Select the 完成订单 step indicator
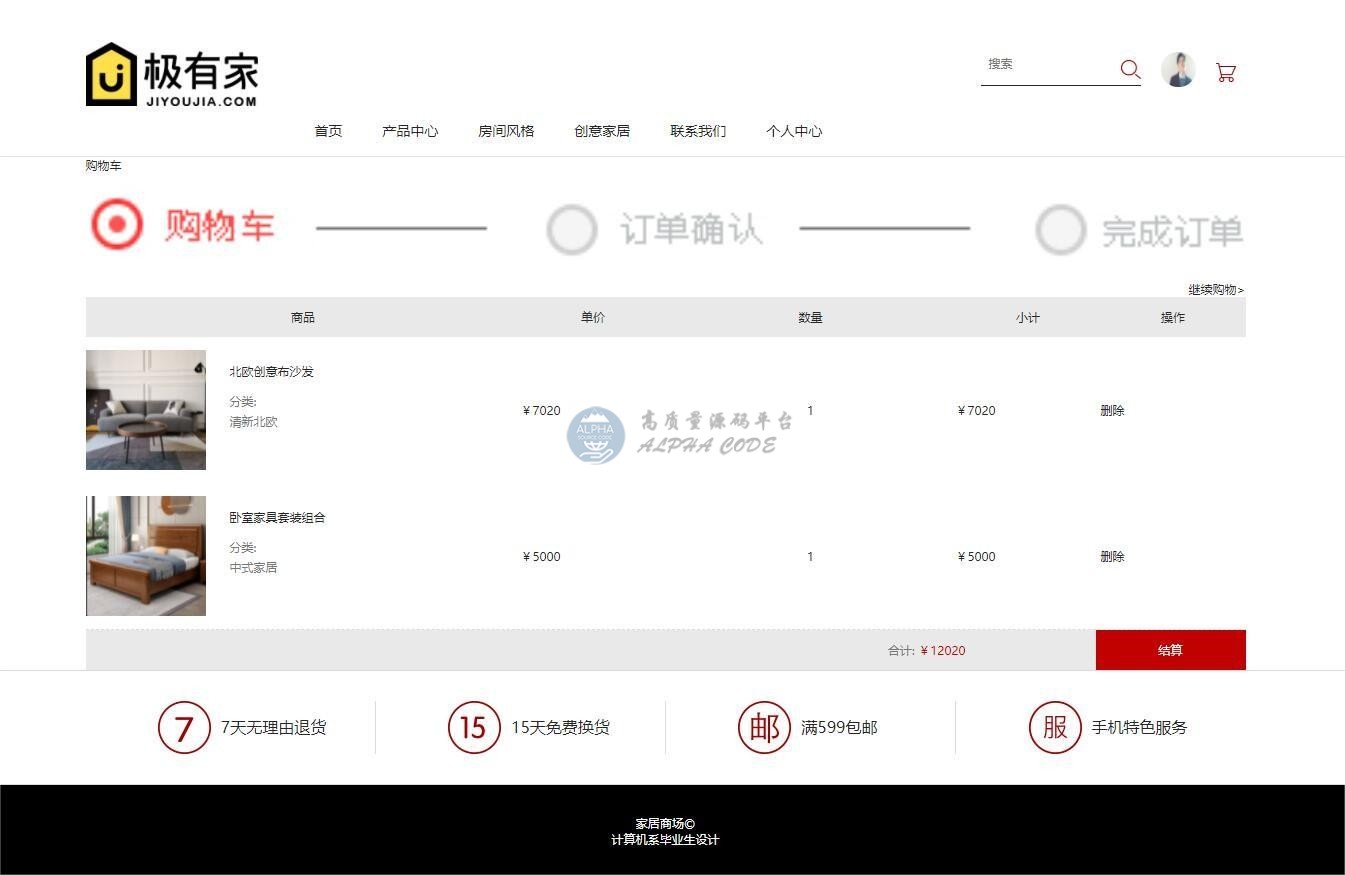The image size is (1345, 875). pyautogui.click(x=1140, y=231)
